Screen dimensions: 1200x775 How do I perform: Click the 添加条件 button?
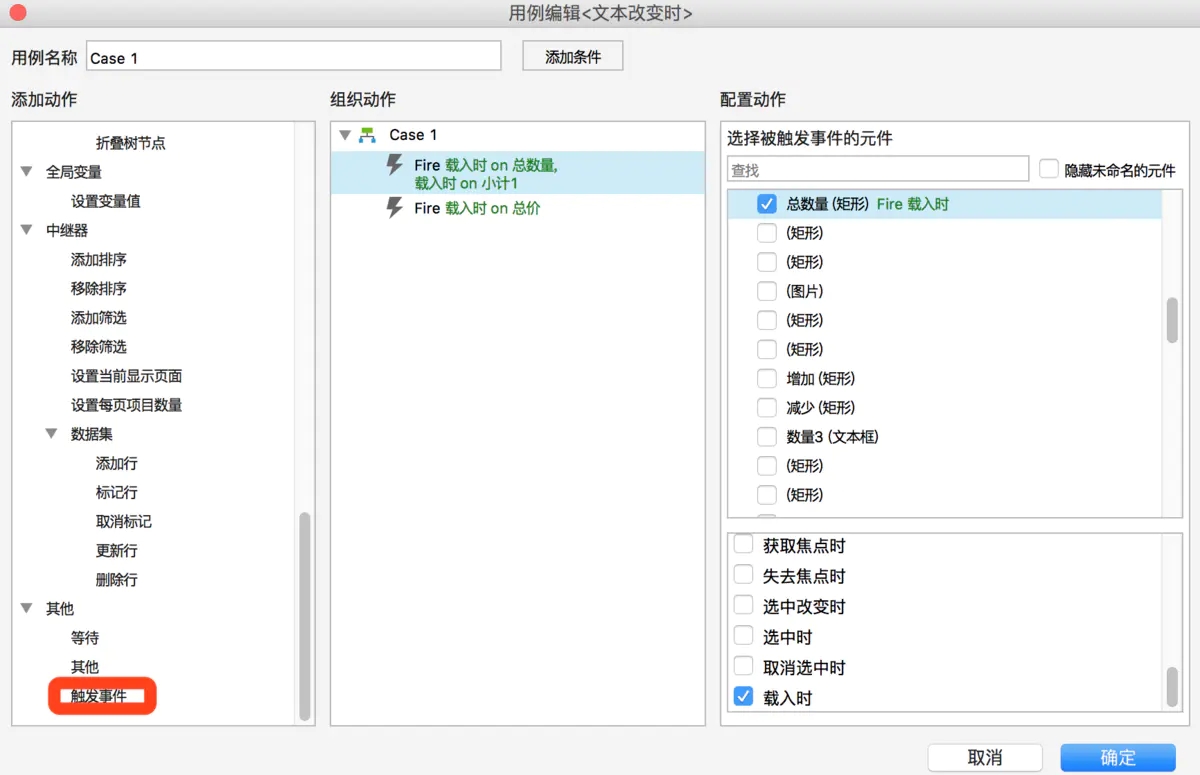coord(572,55)
